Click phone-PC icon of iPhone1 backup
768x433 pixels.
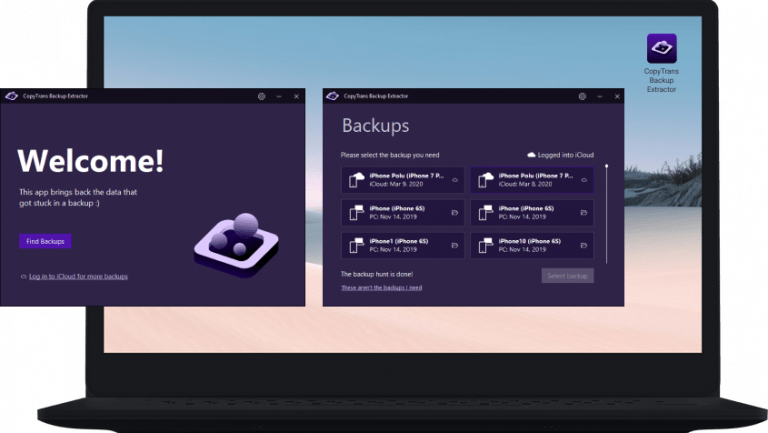point(357,245)
